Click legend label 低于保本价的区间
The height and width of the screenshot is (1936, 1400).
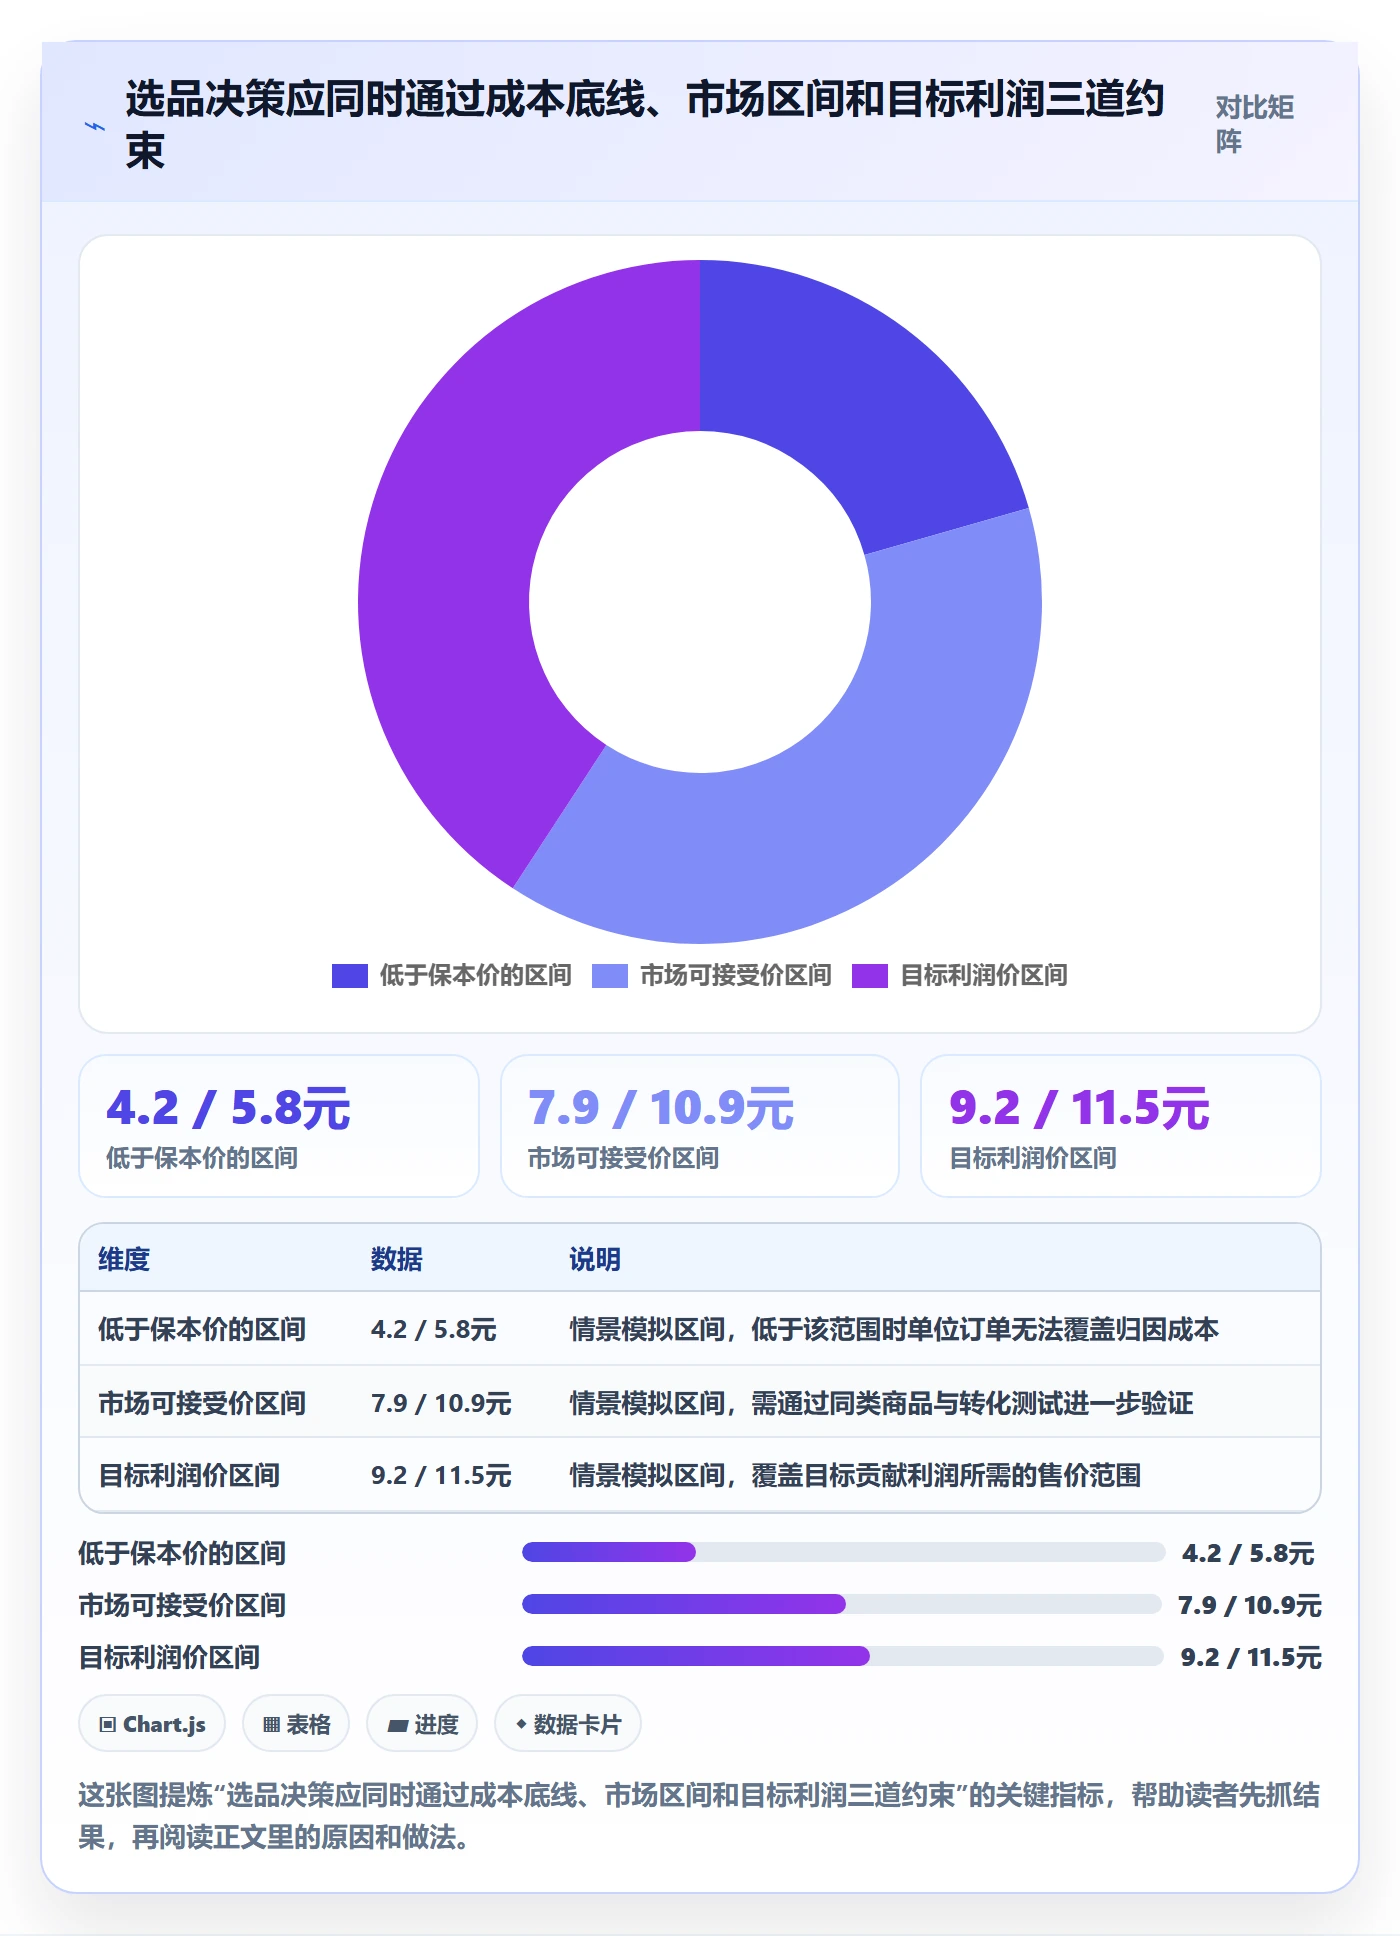(x=475, y=976)
